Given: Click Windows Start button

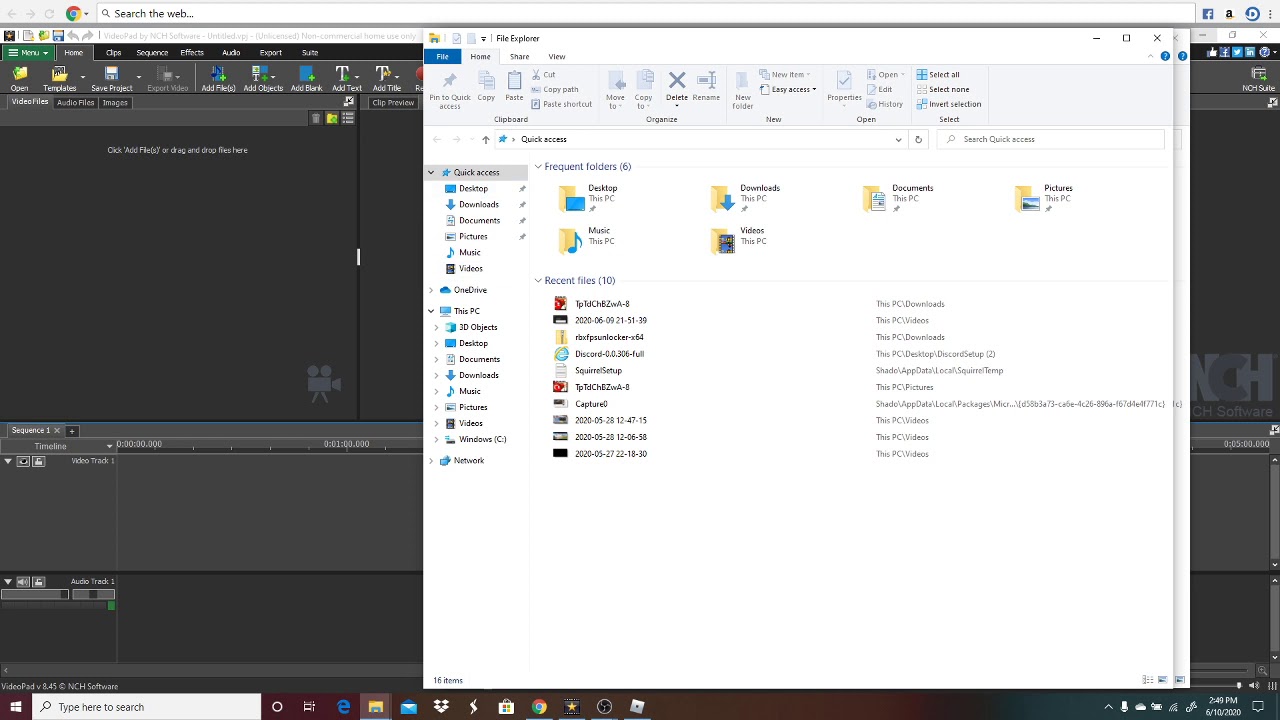Looking at the screenshot, I should (x=16, y=707).
